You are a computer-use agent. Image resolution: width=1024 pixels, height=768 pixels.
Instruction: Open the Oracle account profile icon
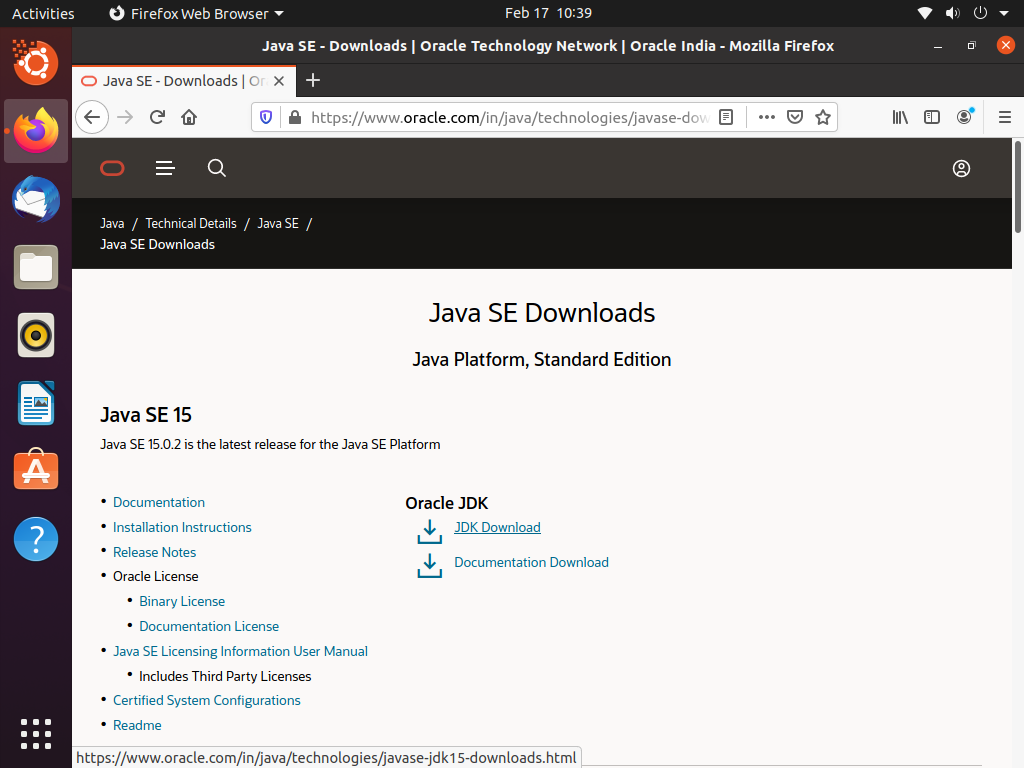tap(961, 168)
